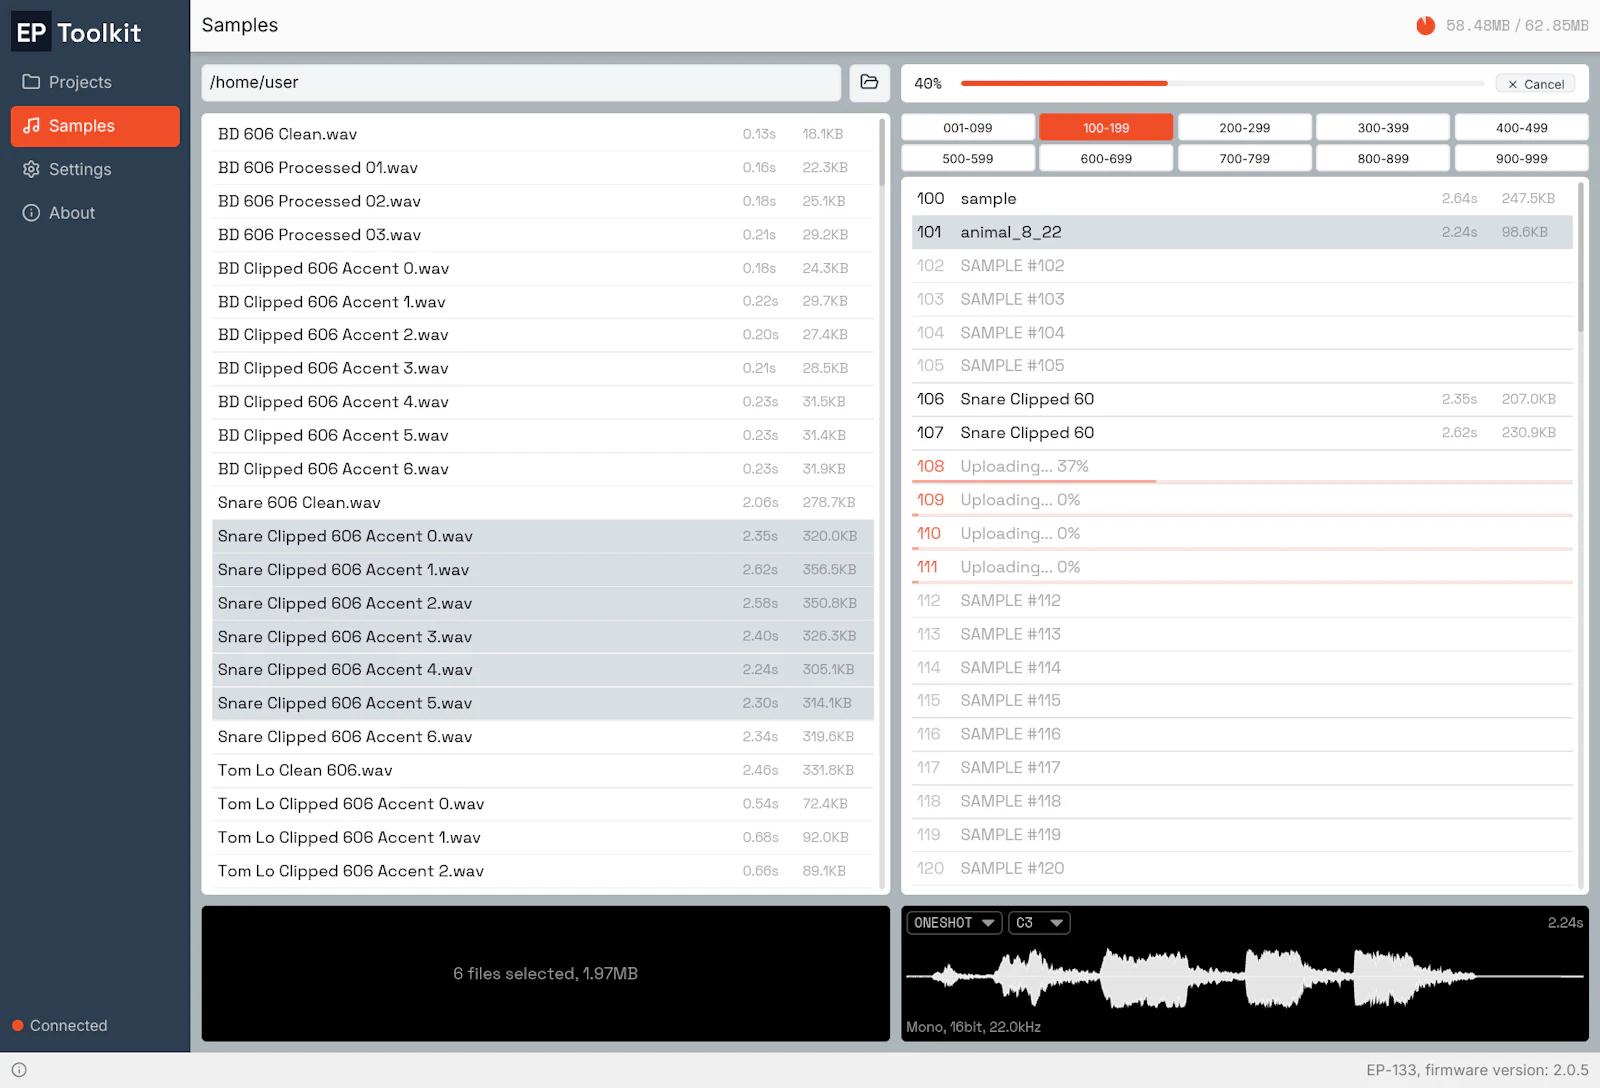This screenshot has height=1088, width=1600.
Task: Open the 600-699 sample bank
Action: pyautogui.click(x=1106, y=158)
